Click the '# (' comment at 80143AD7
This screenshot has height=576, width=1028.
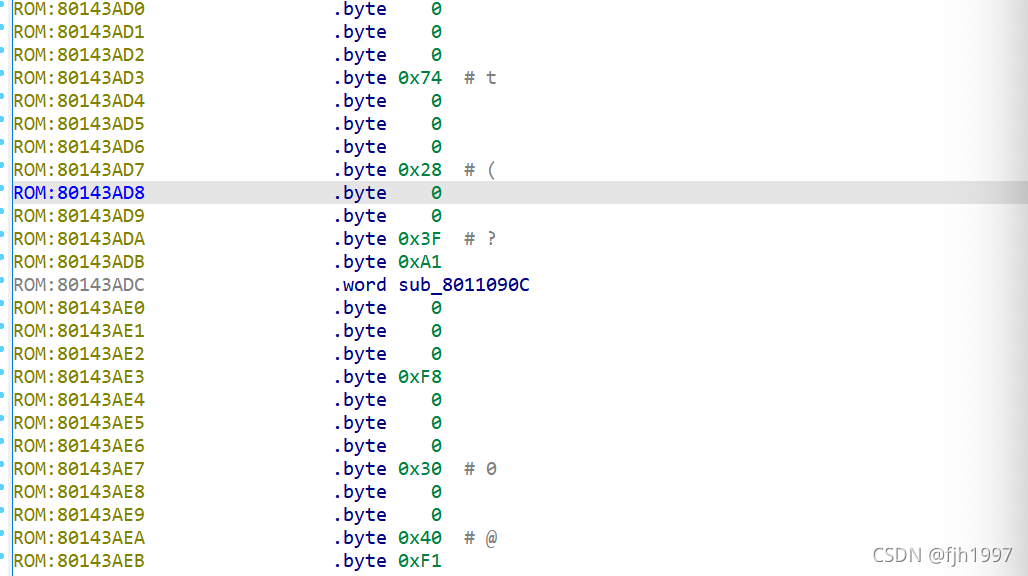click(480, 170)
